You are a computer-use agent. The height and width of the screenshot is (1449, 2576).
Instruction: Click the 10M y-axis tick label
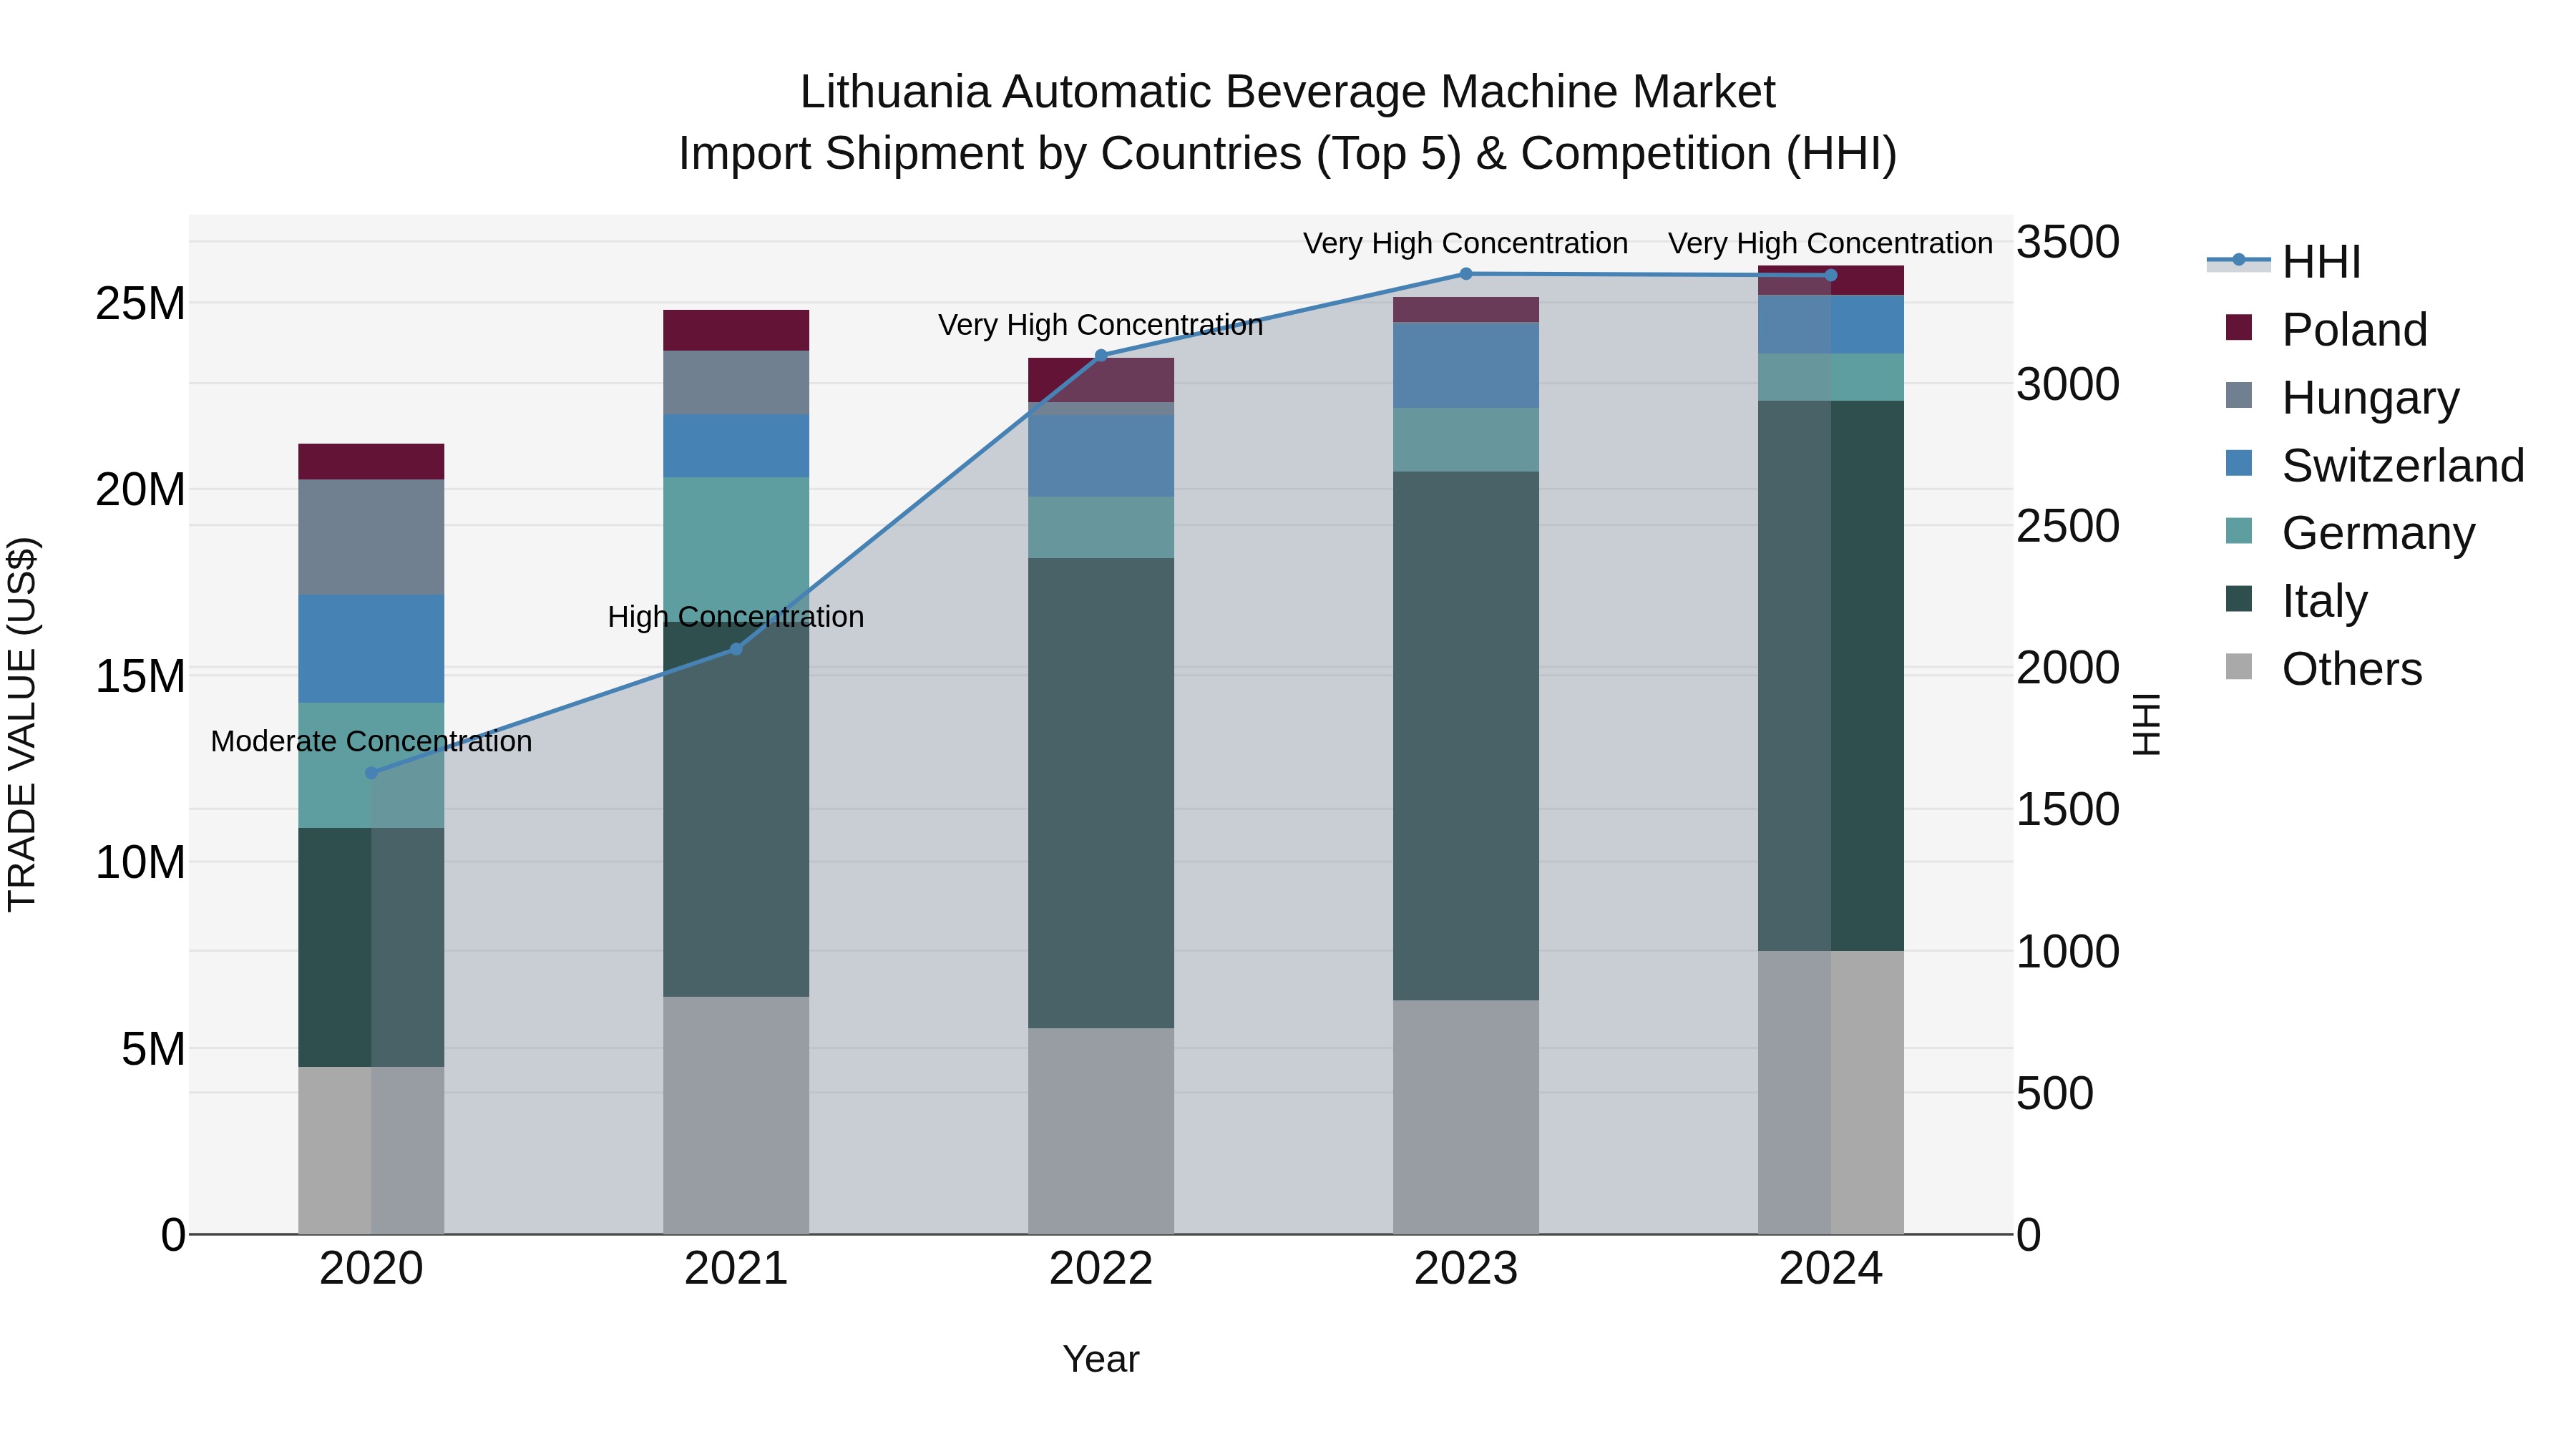(x=141, y=862)
